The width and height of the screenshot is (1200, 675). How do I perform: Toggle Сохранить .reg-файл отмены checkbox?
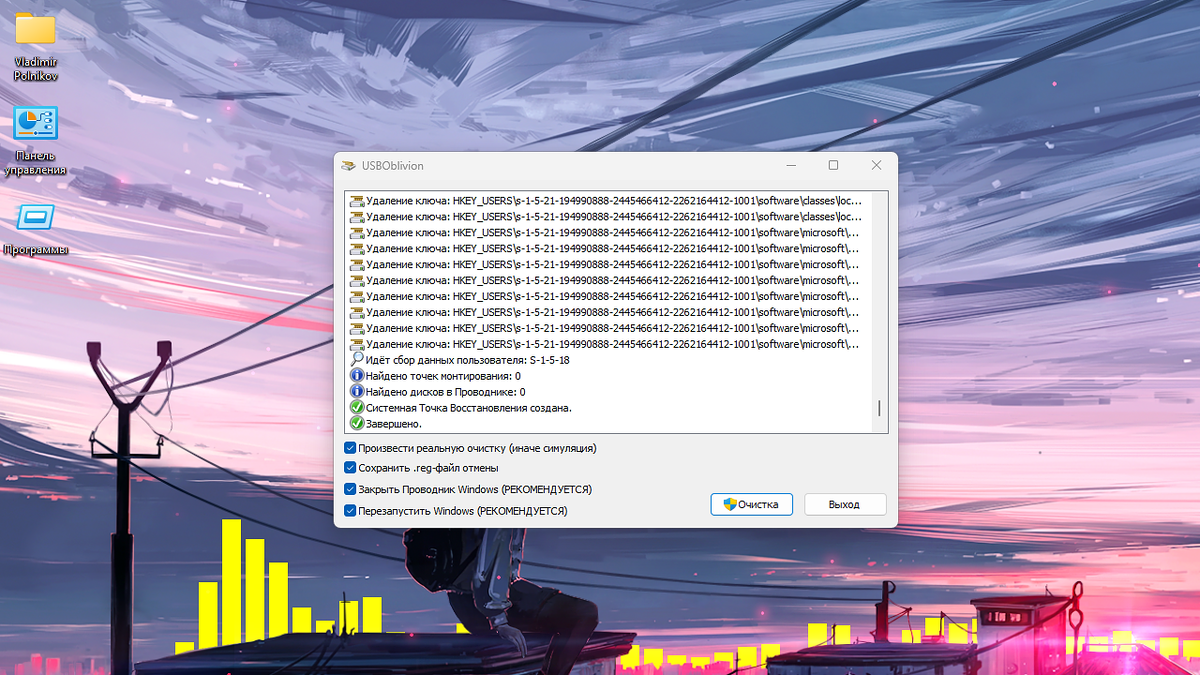coord(350,467)
